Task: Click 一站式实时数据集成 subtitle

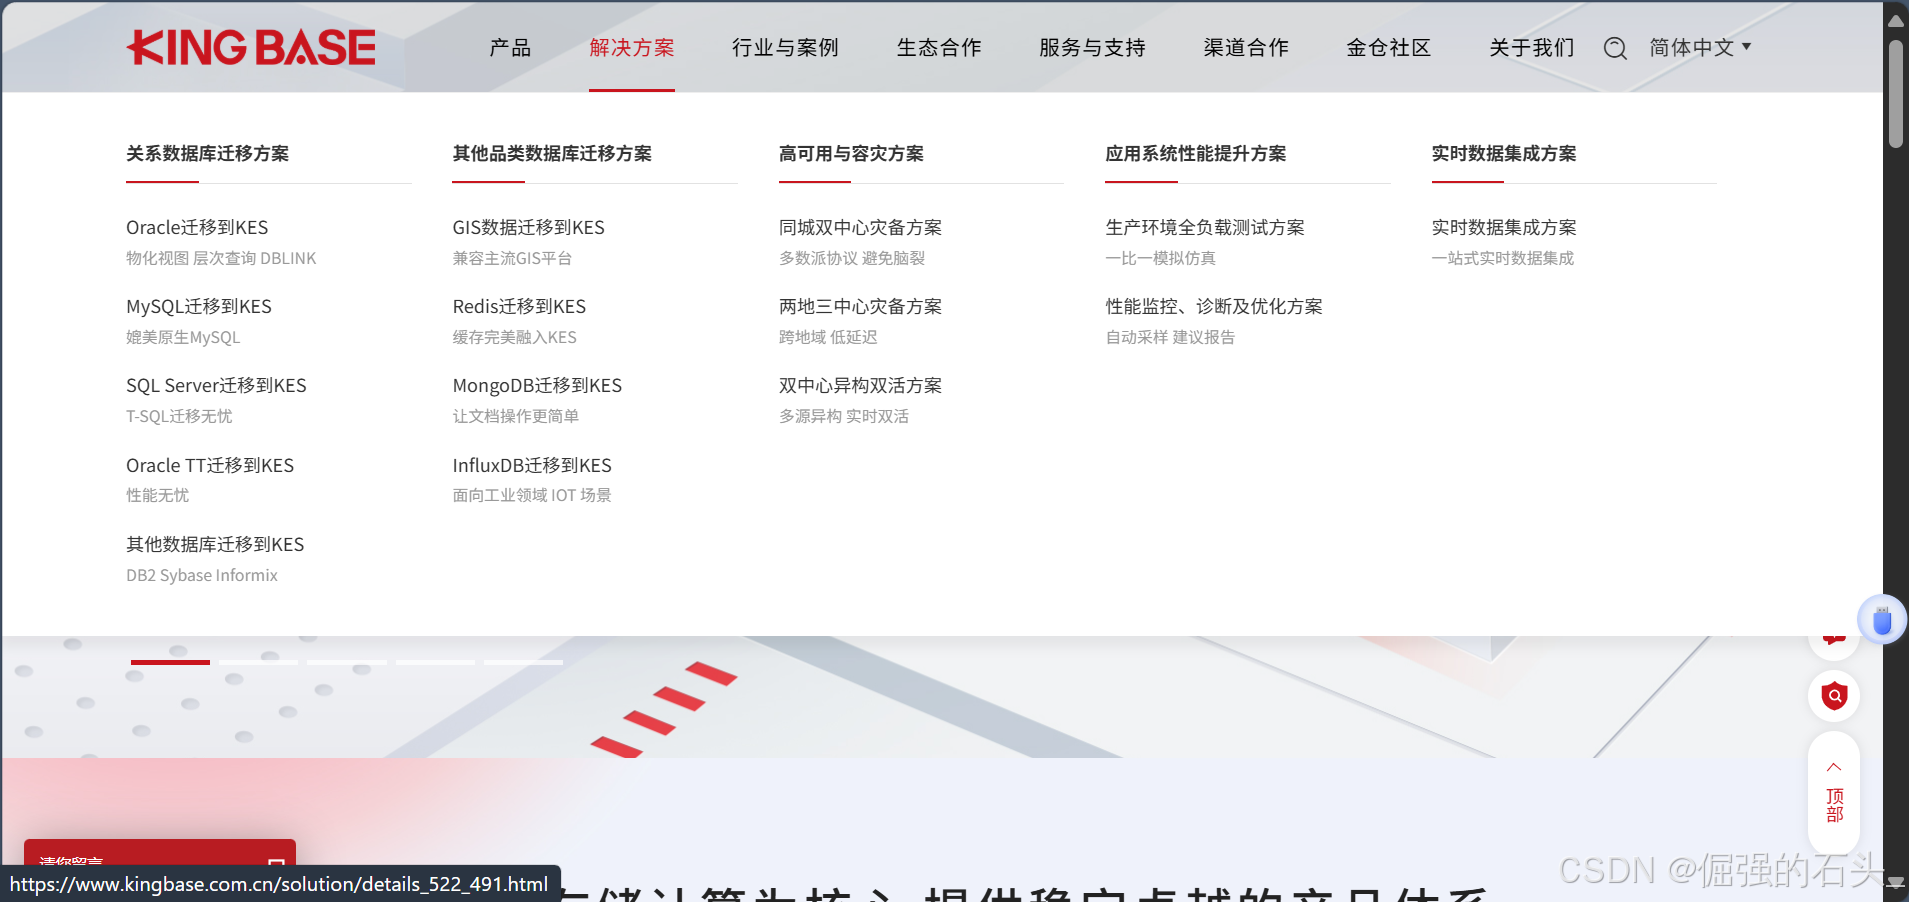Action: click(1503, 258)
